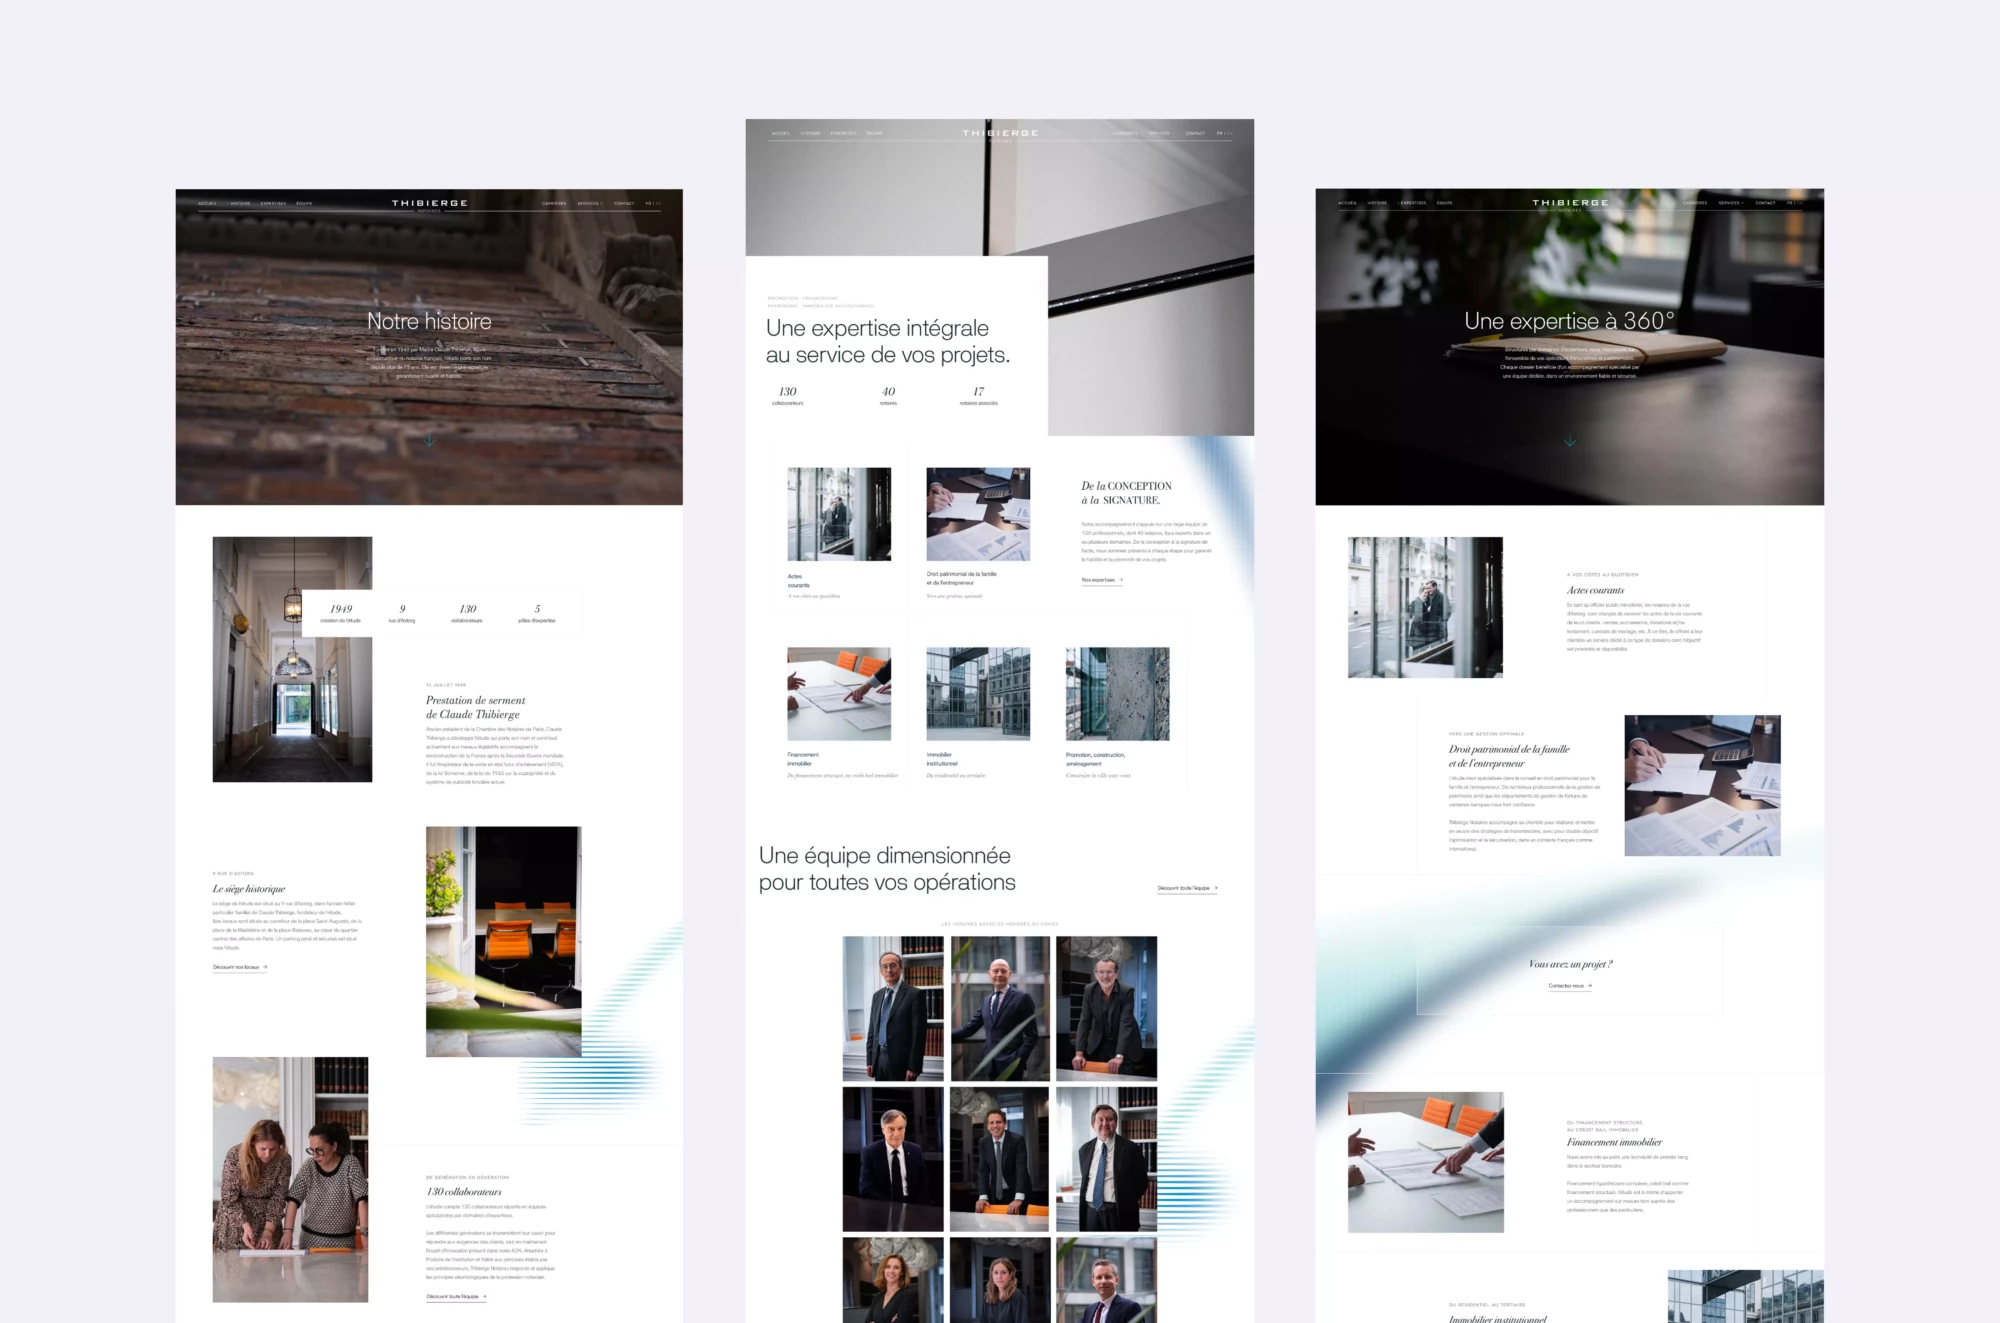Open the Immobilier institutionnel building thumbnail
This screenshot has height=1323, width=2000.
tap(978, 693)
